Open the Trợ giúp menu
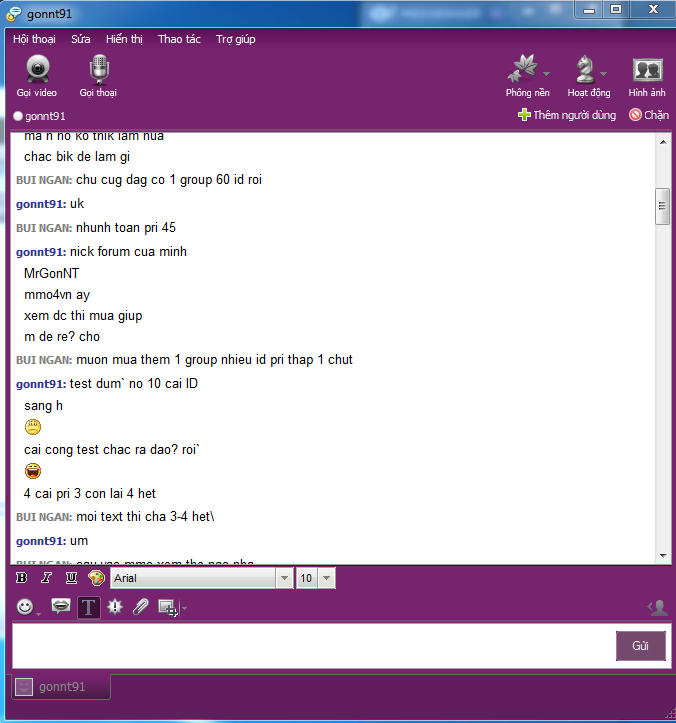The width and height of the screenshot is (676, 723). click(236, 39)
